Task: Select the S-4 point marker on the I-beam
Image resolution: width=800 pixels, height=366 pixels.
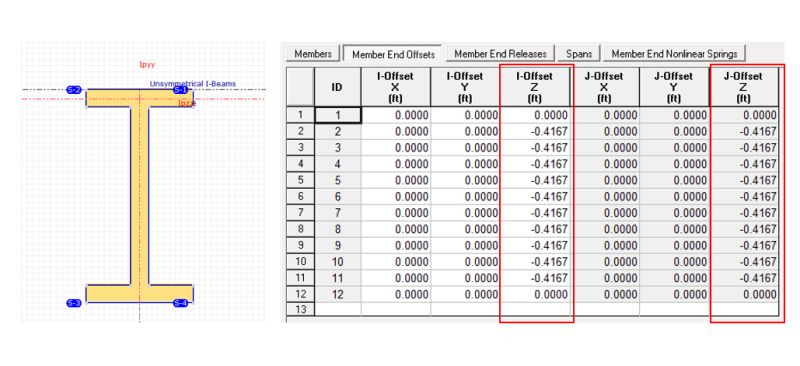Action: (x=181, y=303)
